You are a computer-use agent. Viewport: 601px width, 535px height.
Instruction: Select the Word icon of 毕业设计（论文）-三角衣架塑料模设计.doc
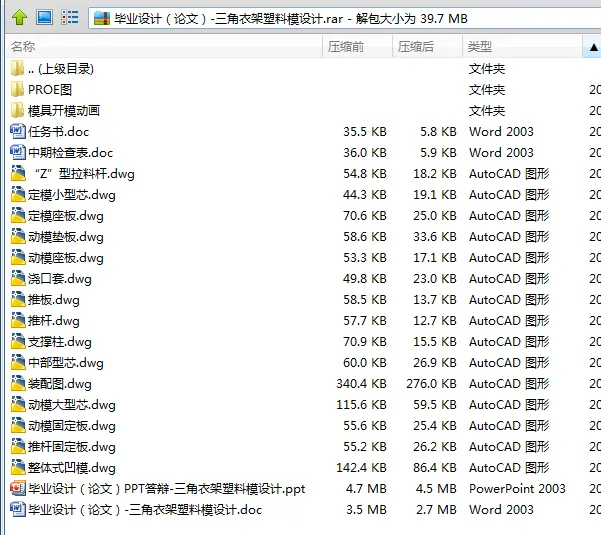tap(18, 509)
